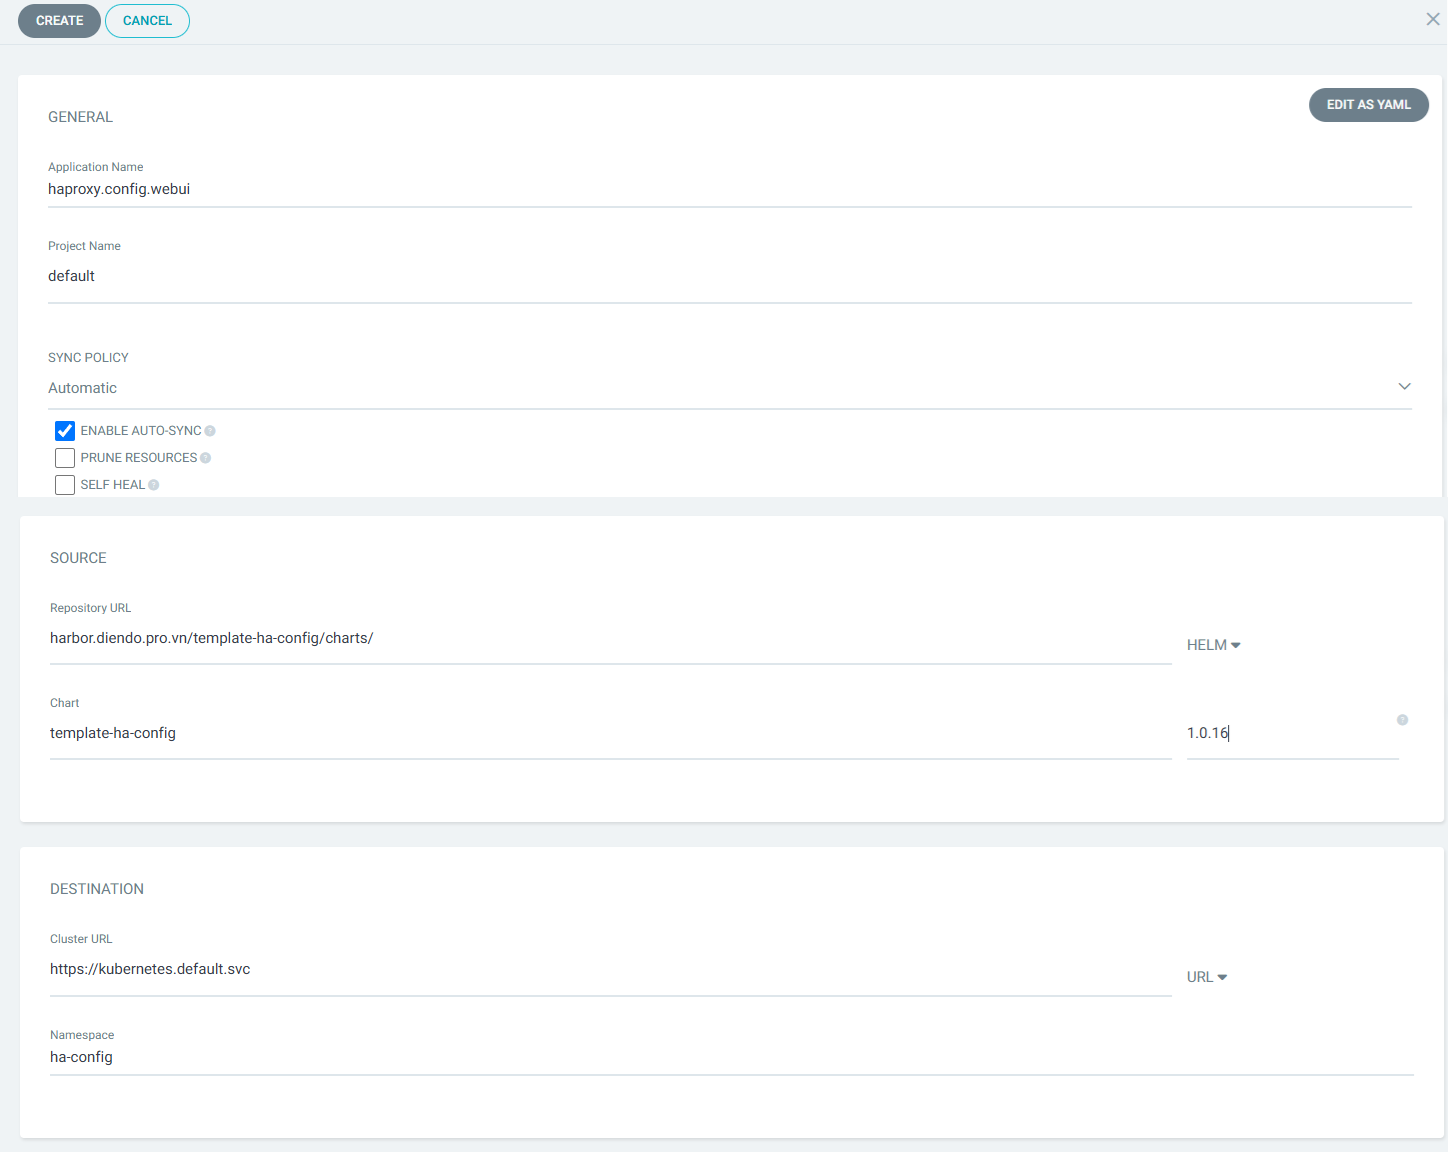Edit the Namespace field ha-config
This screenshot has width=1448, height=1152.
tap(731, 1057)
